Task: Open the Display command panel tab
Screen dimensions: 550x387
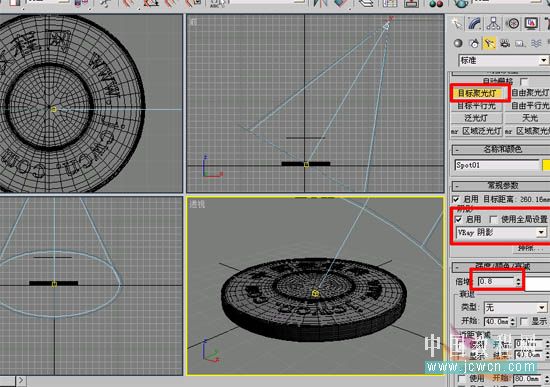Action: [531, 24]
